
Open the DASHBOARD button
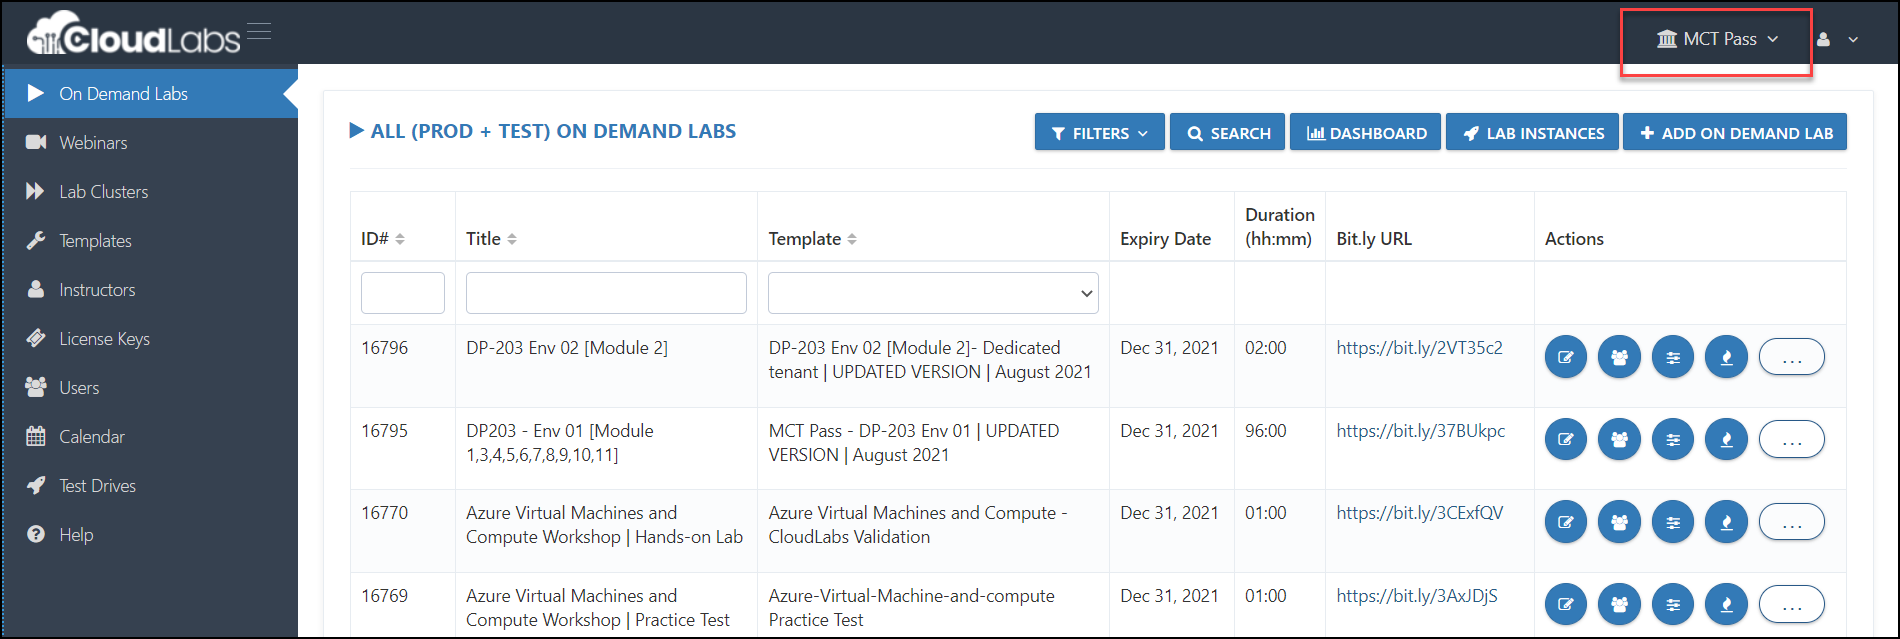click(x=1366, y=133)
